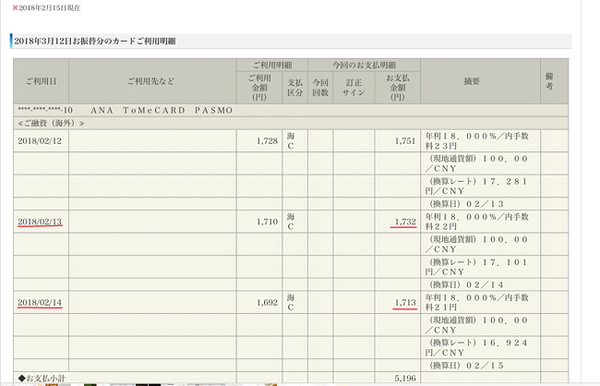
Task: Click the conversion date '(換算日)02/14'
Action: 466,284
